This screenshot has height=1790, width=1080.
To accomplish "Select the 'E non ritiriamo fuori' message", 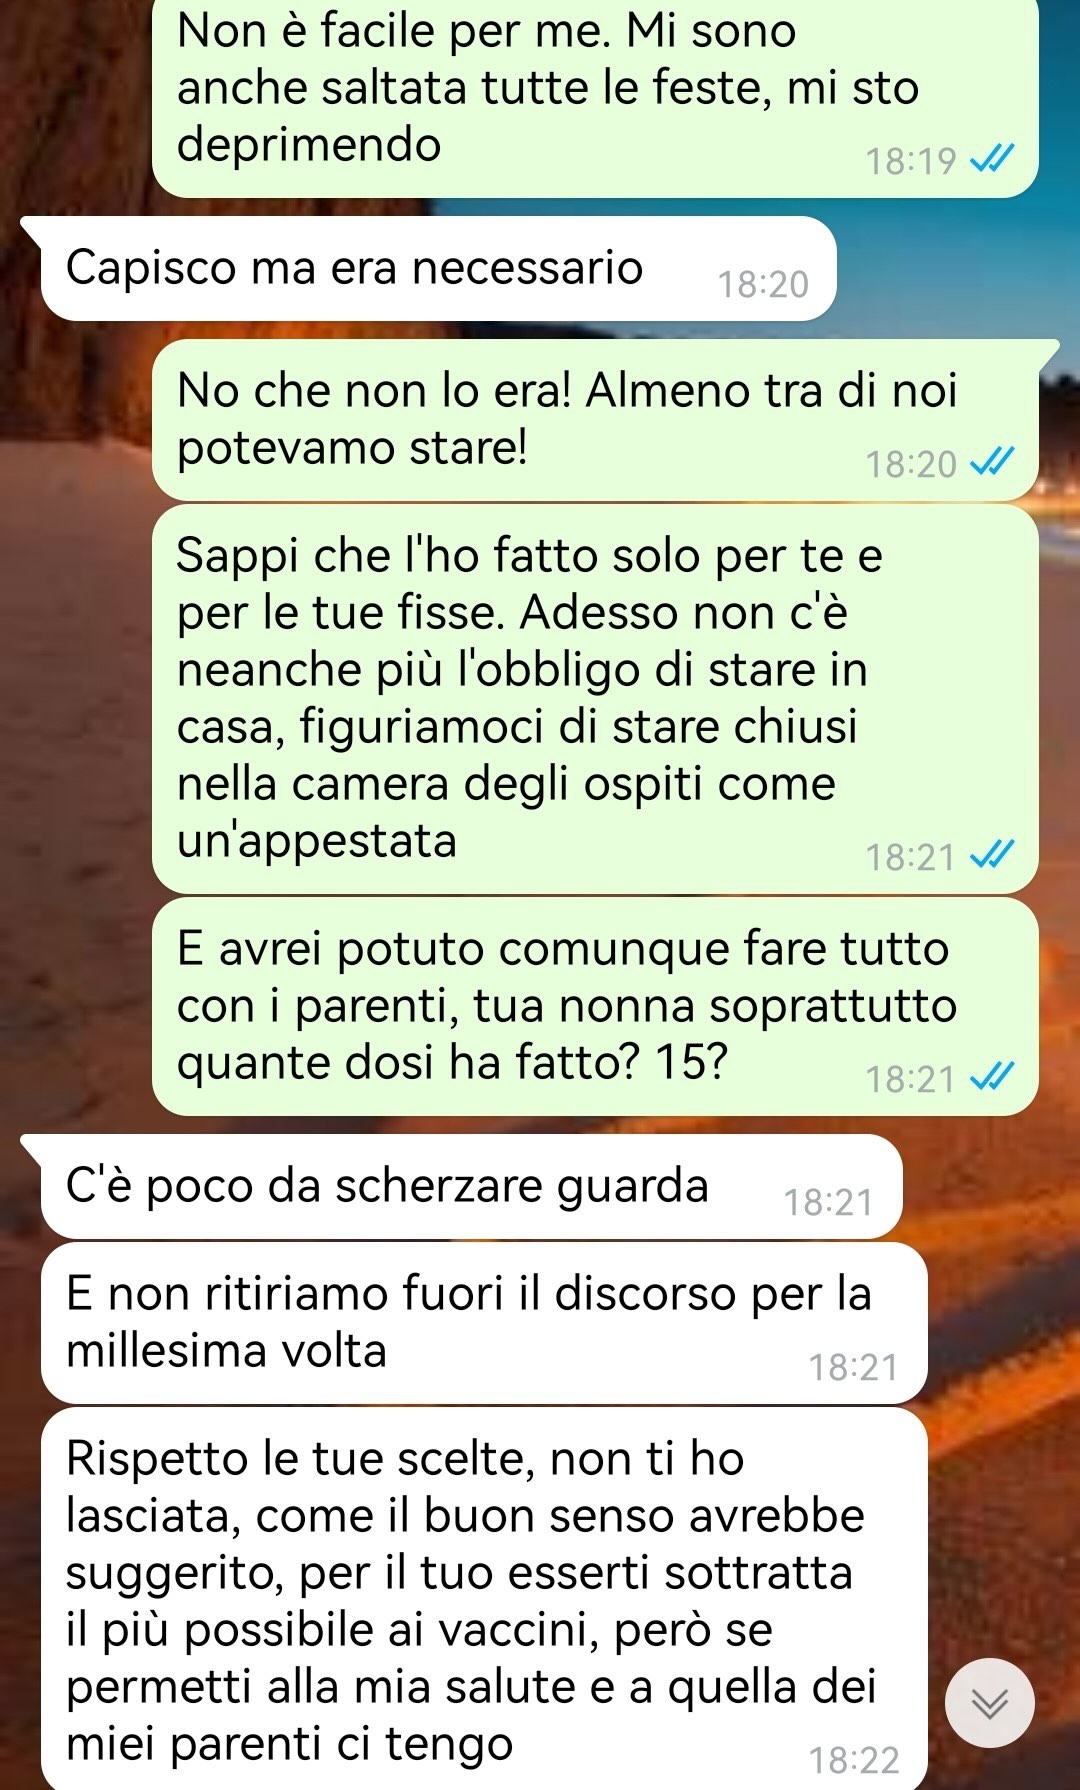I will (484, 1323).
